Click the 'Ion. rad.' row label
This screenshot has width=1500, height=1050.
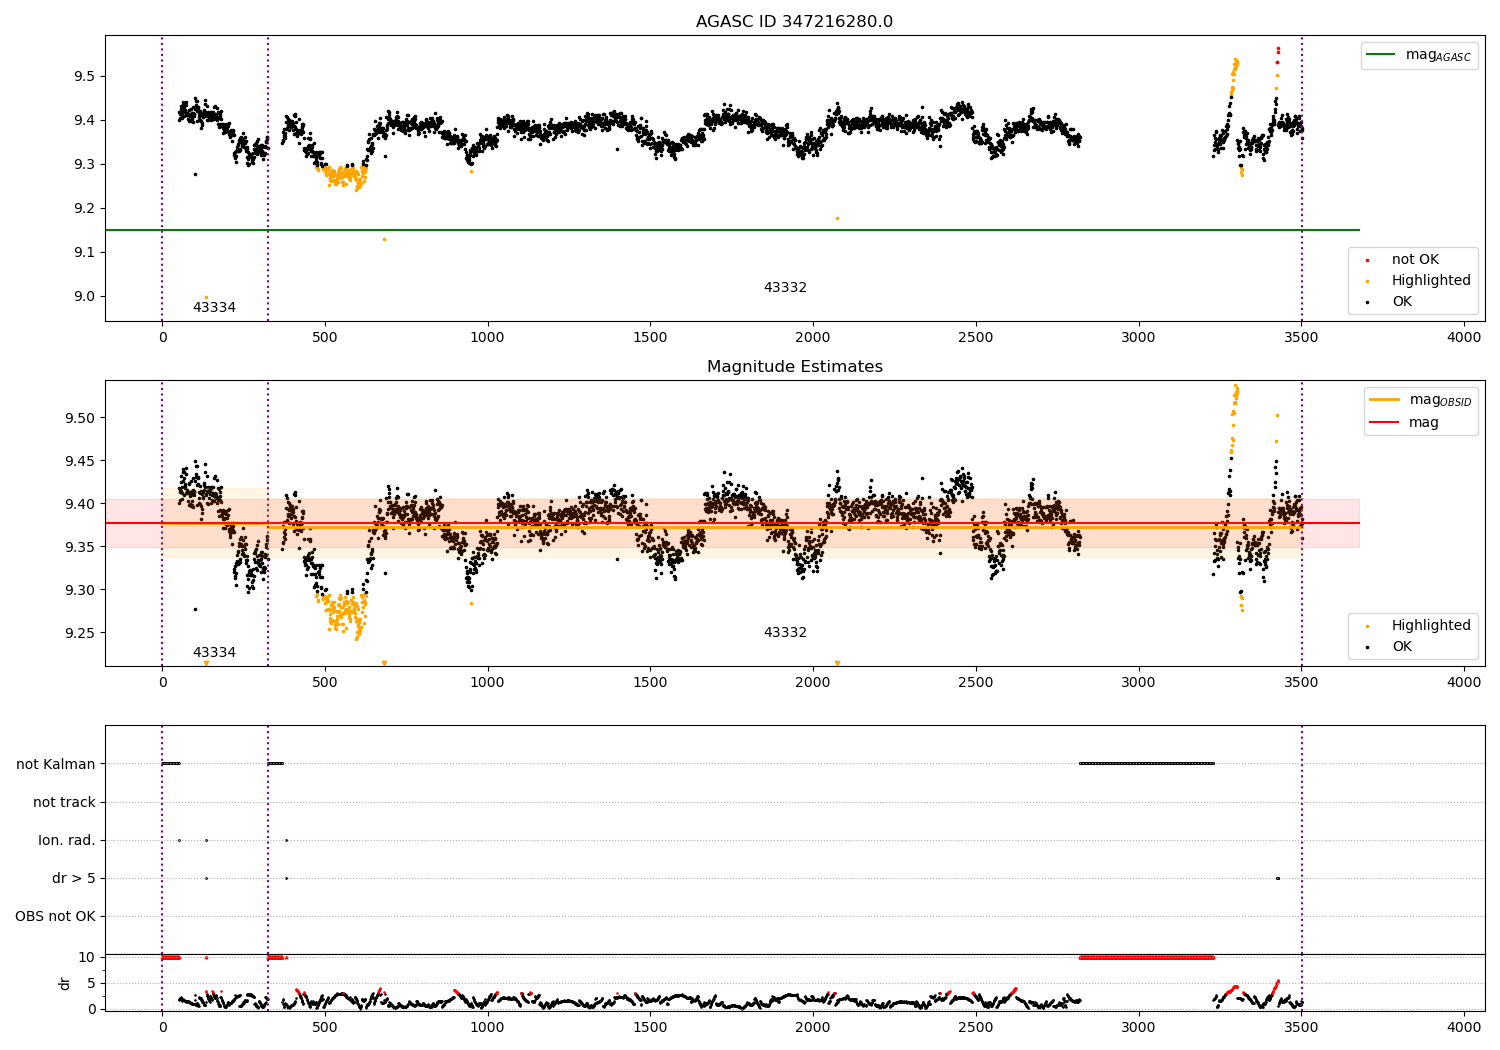(67, 840)
